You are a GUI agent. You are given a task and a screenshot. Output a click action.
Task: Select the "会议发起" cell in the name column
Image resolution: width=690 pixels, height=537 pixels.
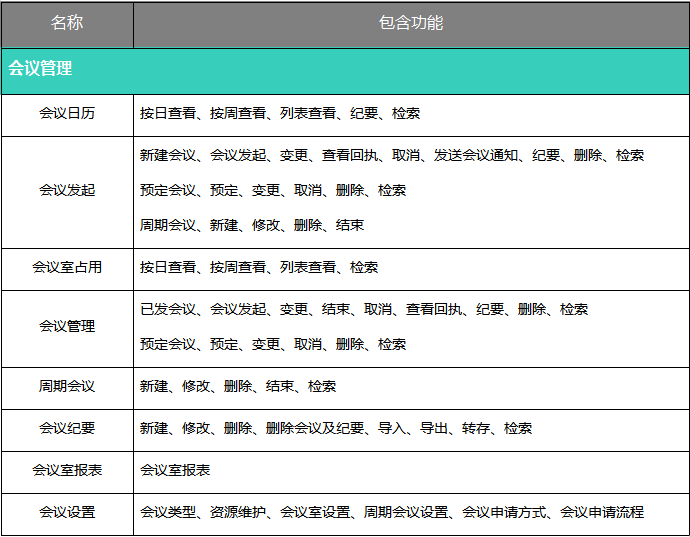(x=67, y=190)
